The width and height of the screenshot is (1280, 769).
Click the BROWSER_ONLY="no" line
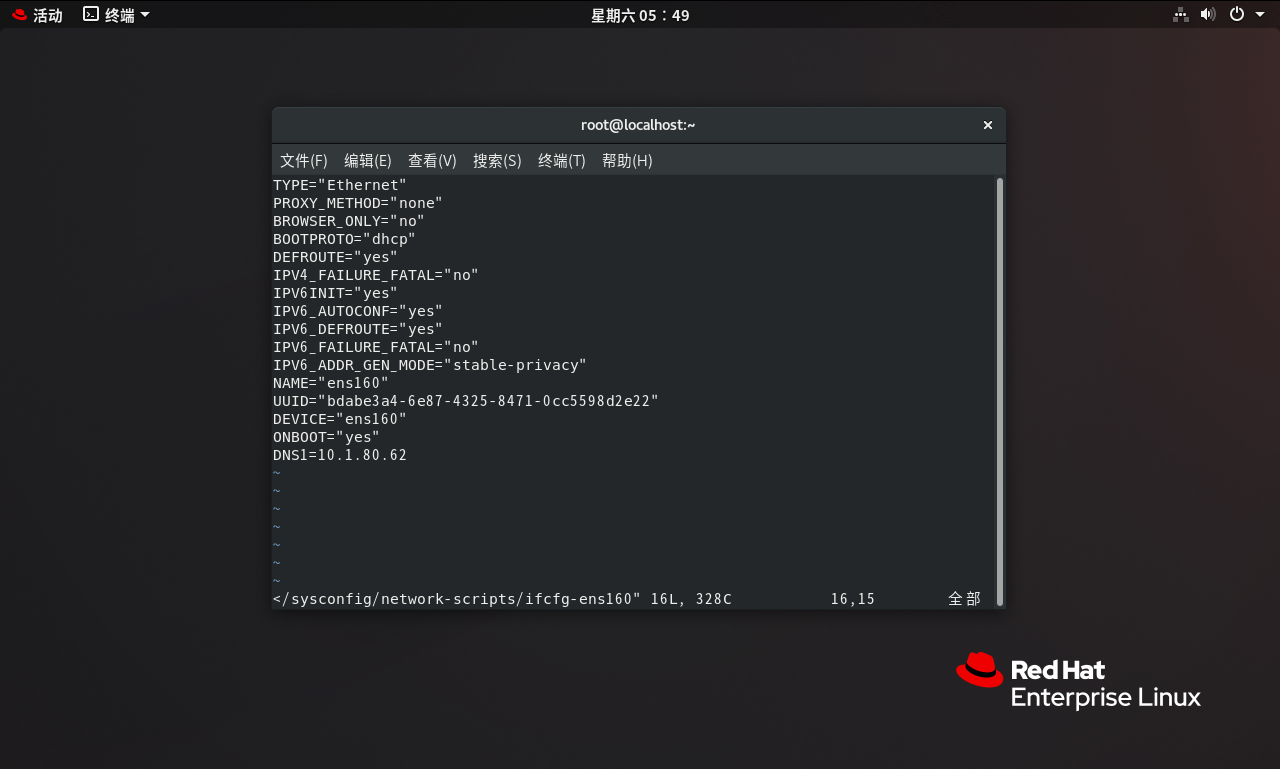[349, 221]
